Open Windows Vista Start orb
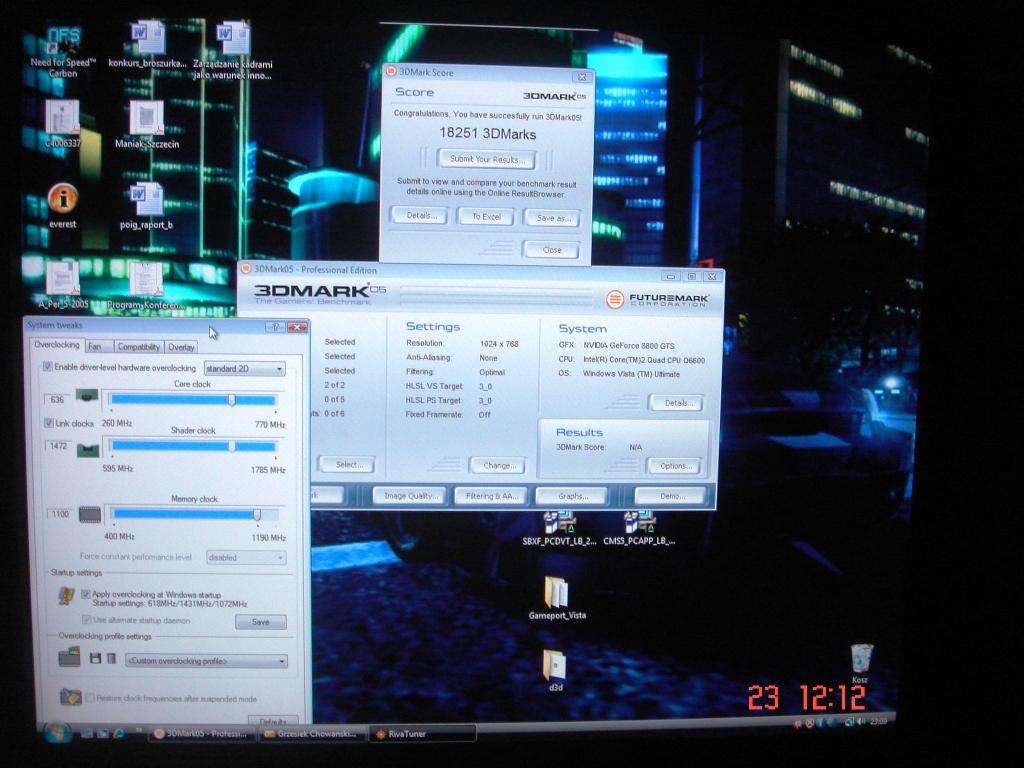1024x768 pixels. click(57, 733)
